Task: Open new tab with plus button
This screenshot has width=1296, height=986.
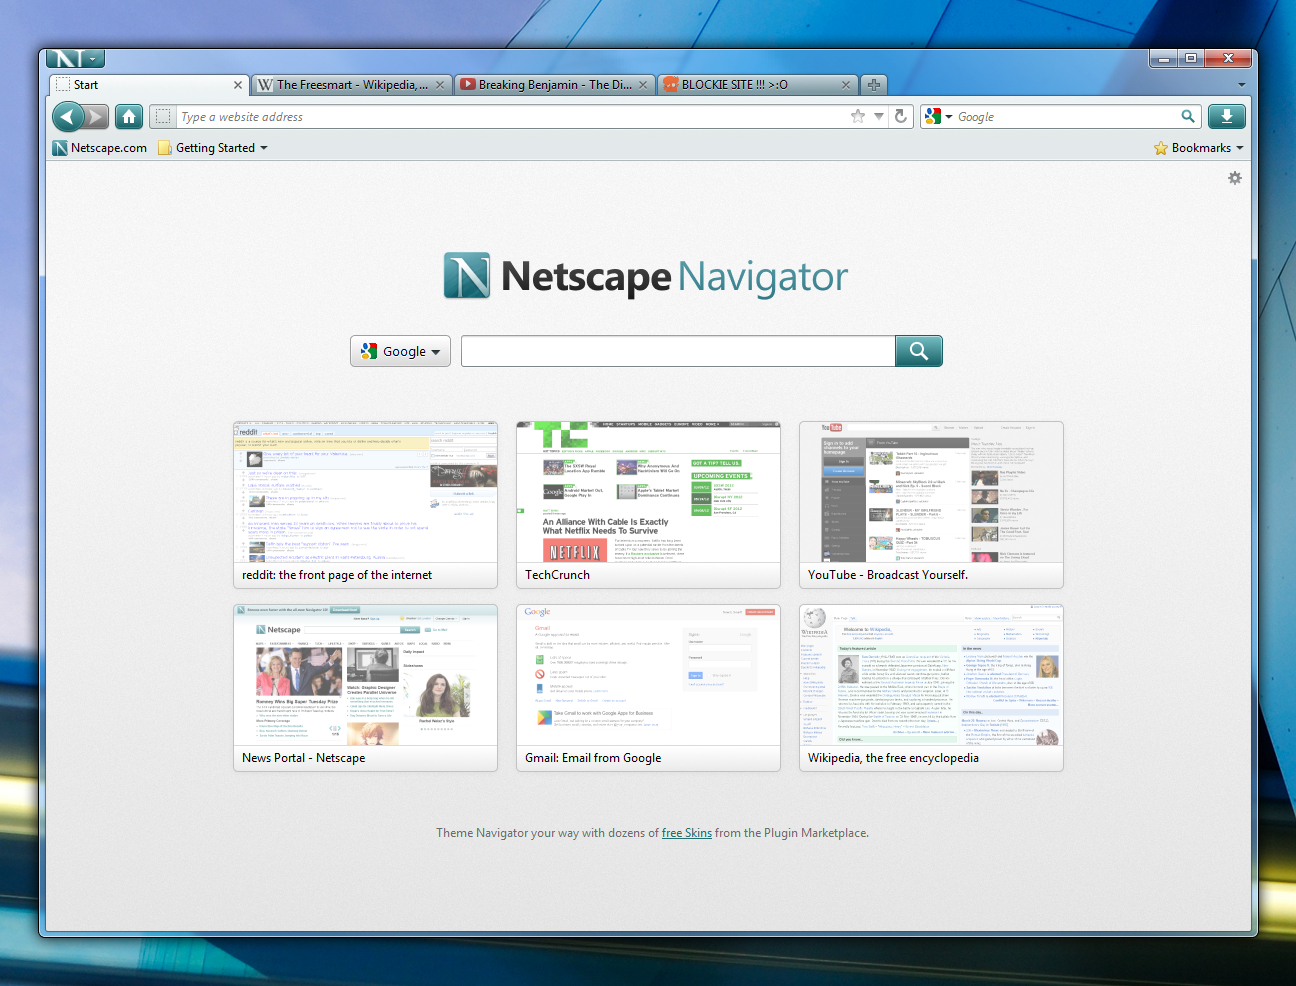Action: pos(874,85)
